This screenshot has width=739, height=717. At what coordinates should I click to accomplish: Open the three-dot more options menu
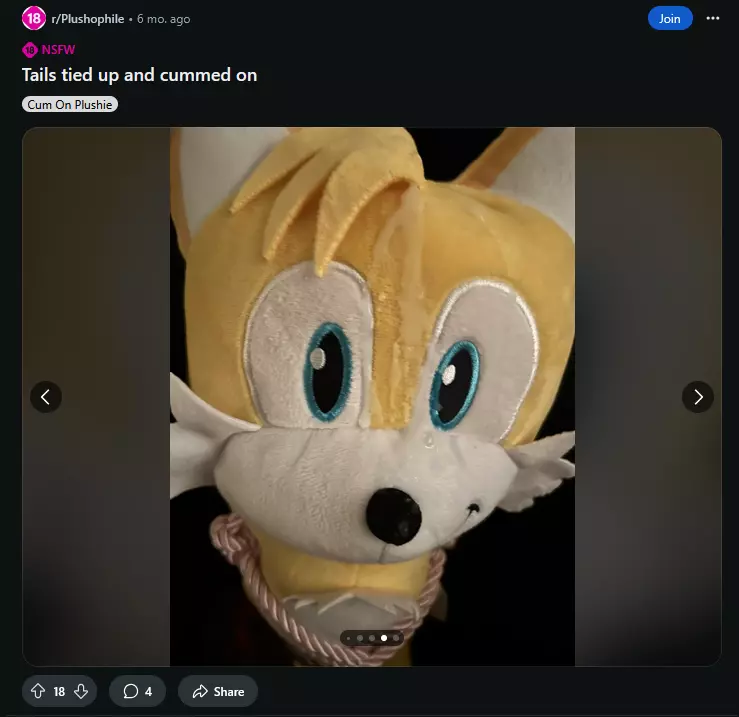(x=713, y=18)
